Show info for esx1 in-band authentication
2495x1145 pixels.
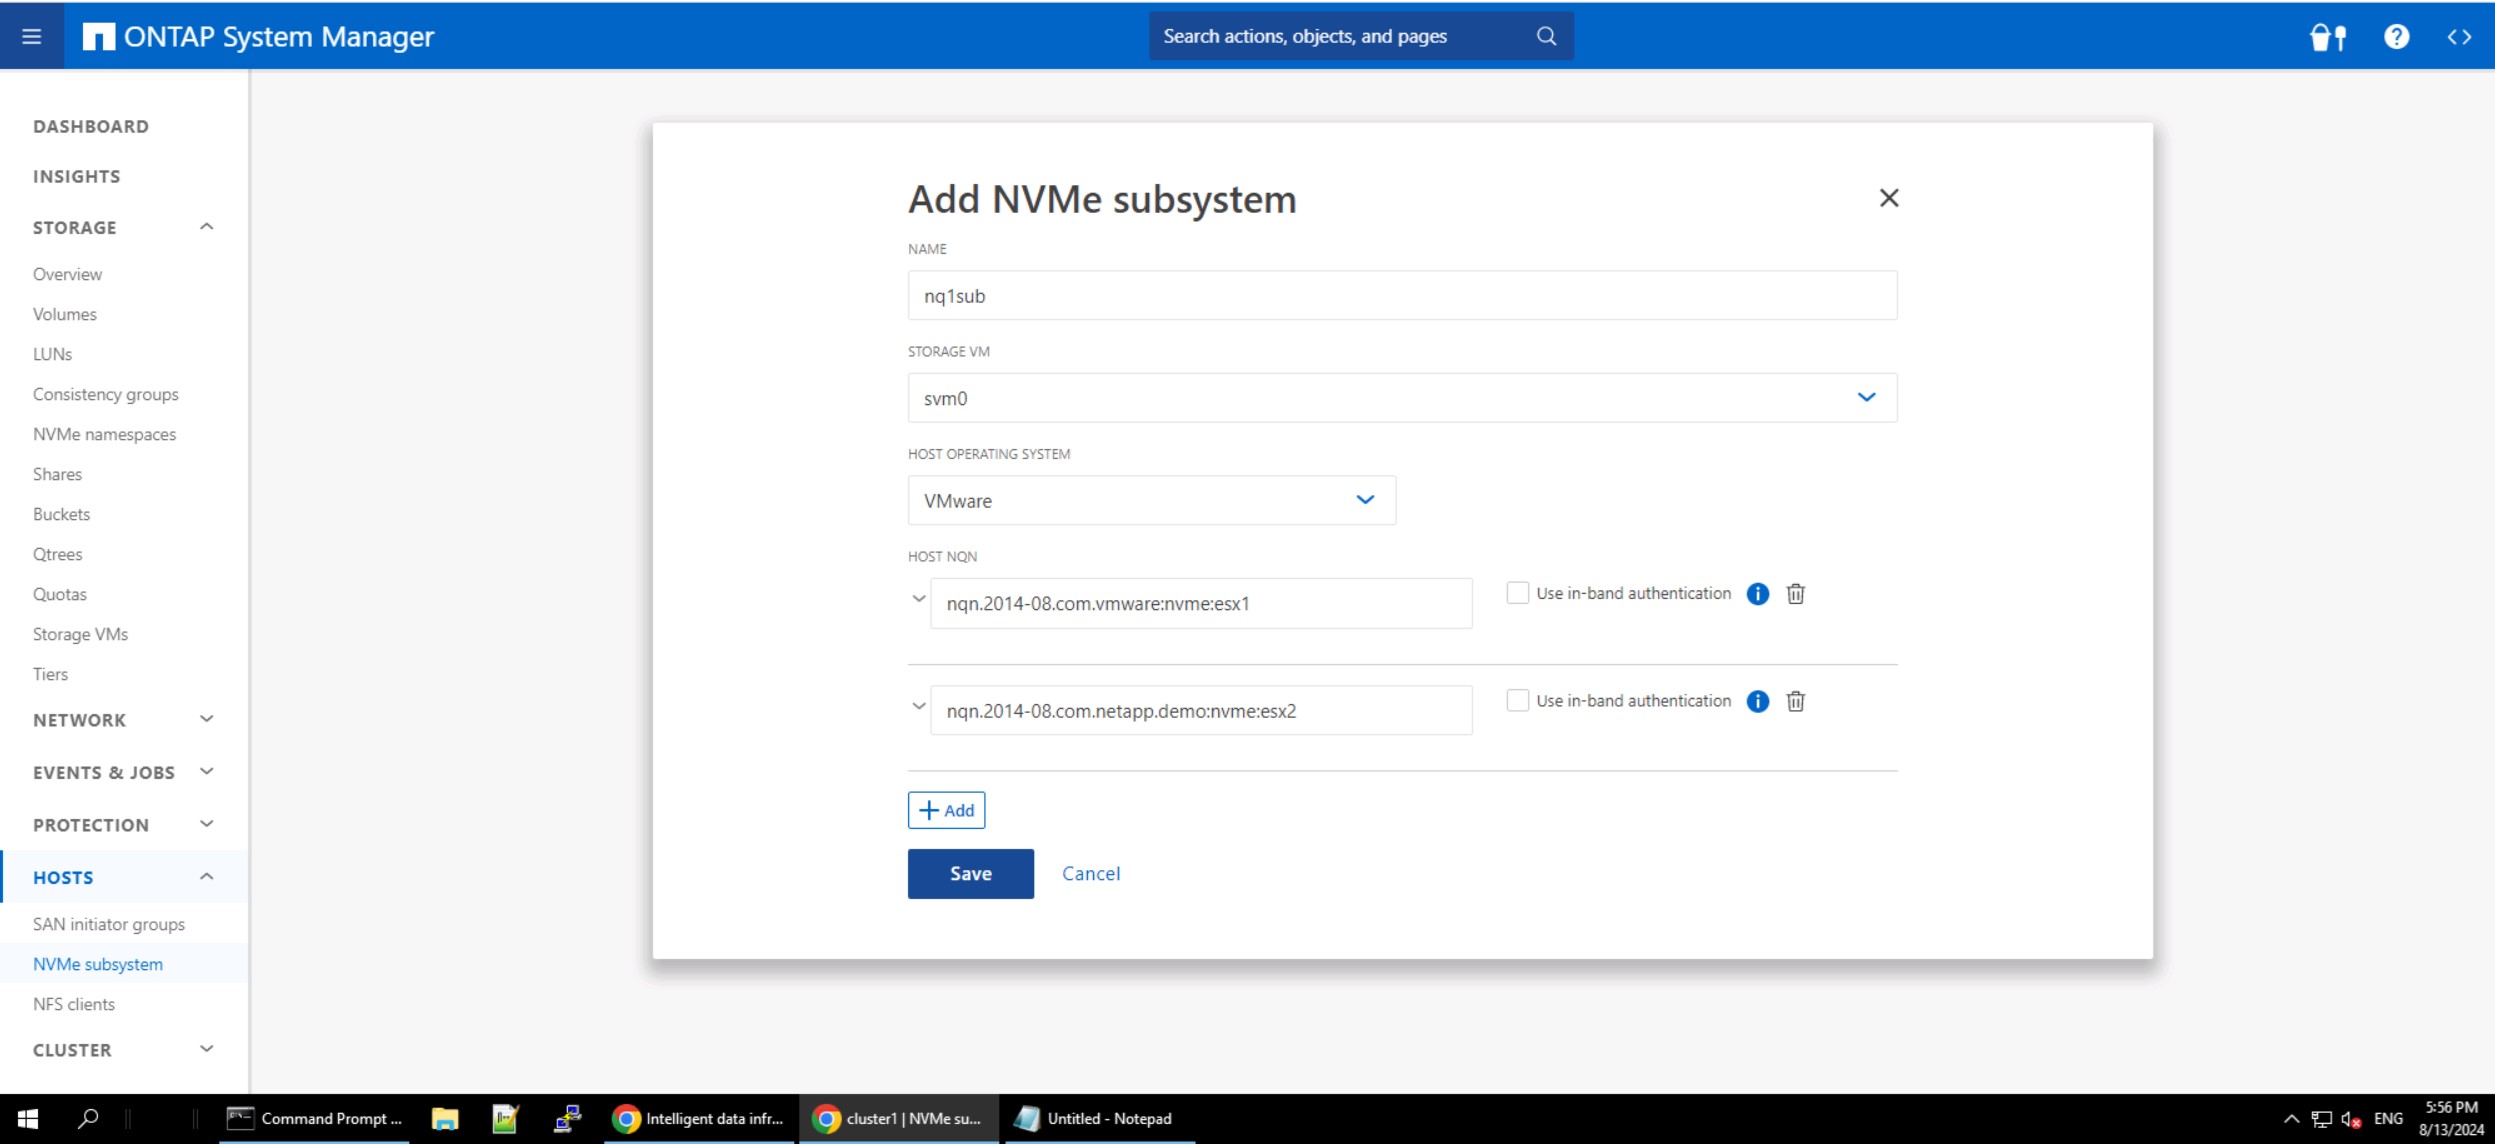[x=1757, y=594]
